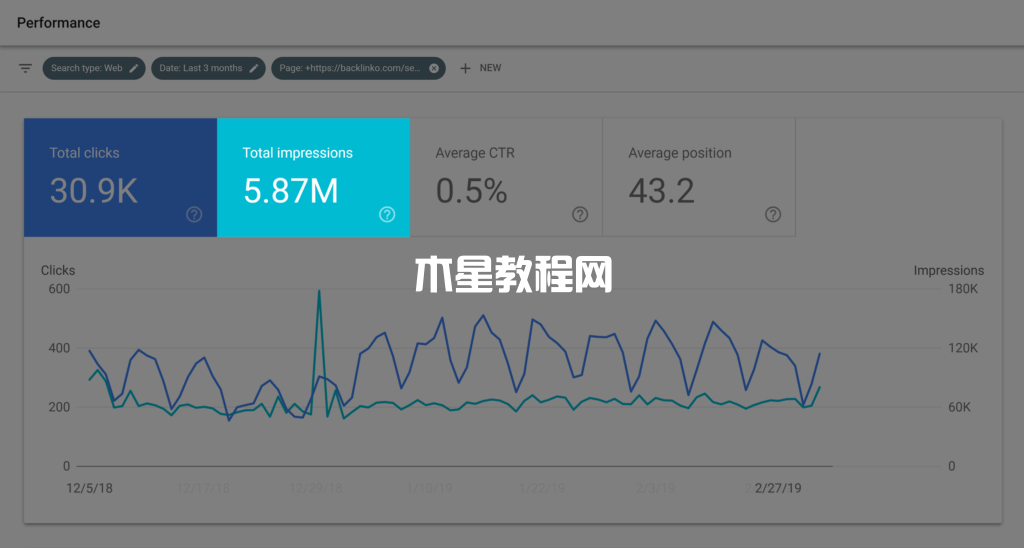
Task: Click the Performance page title
Action: (59, 23)
